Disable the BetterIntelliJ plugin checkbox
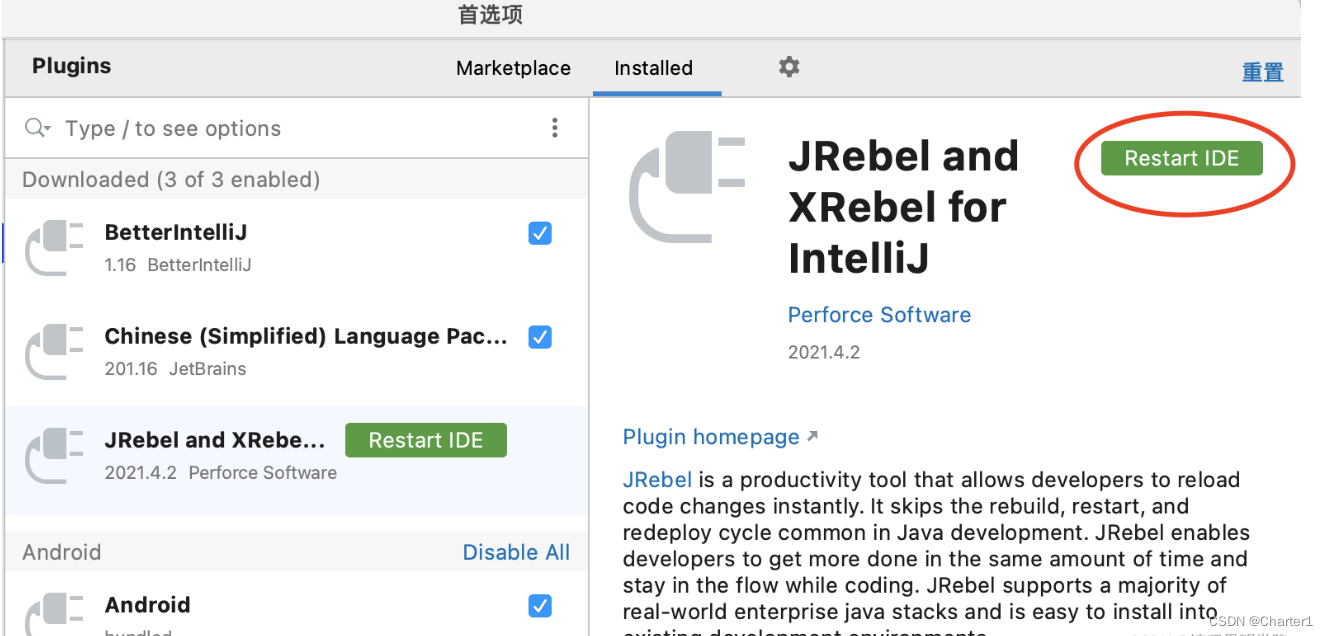The height and width of the screenshot is (636, 1328). (x=540, y=233)
